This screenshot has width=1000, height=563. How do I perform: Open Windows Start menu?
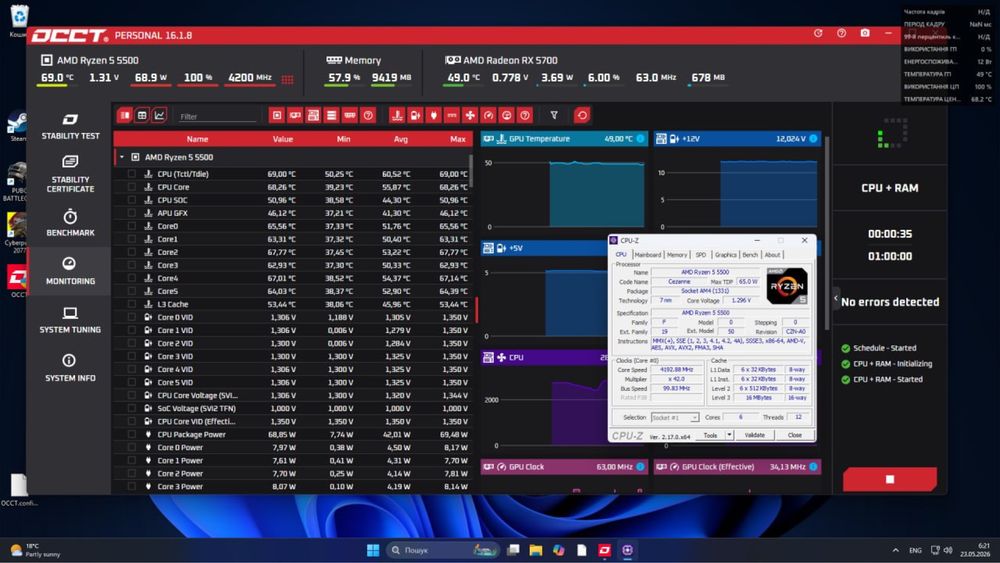coord(373,550)
